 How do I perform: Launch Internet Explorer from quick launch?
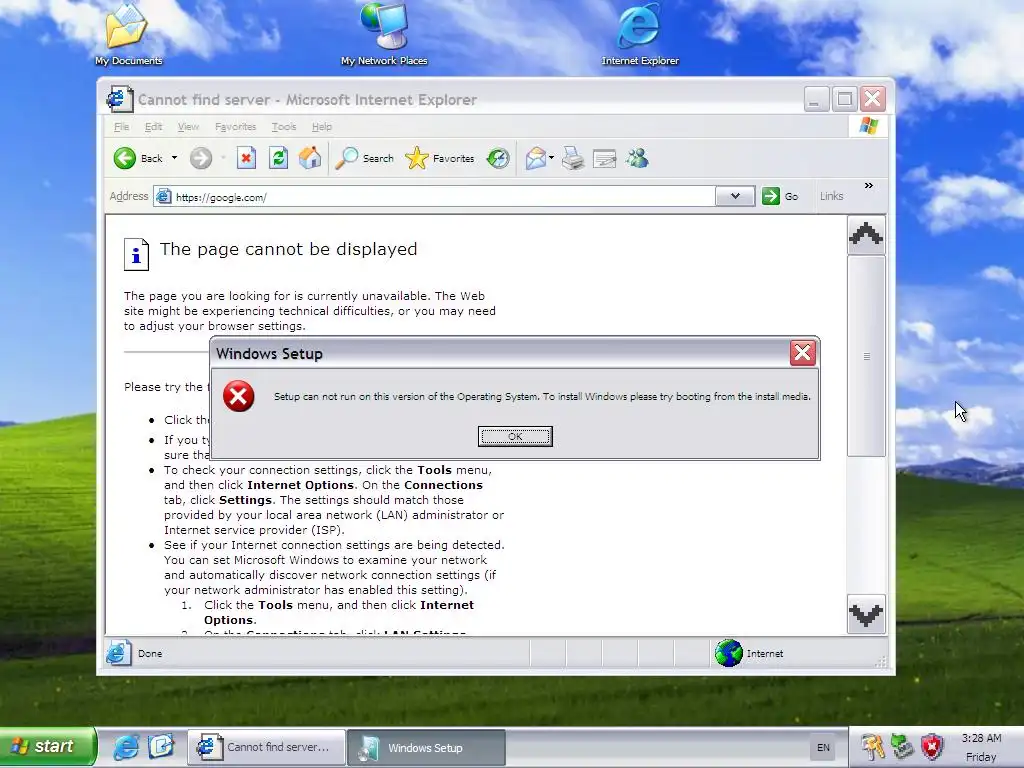(126, 747)
